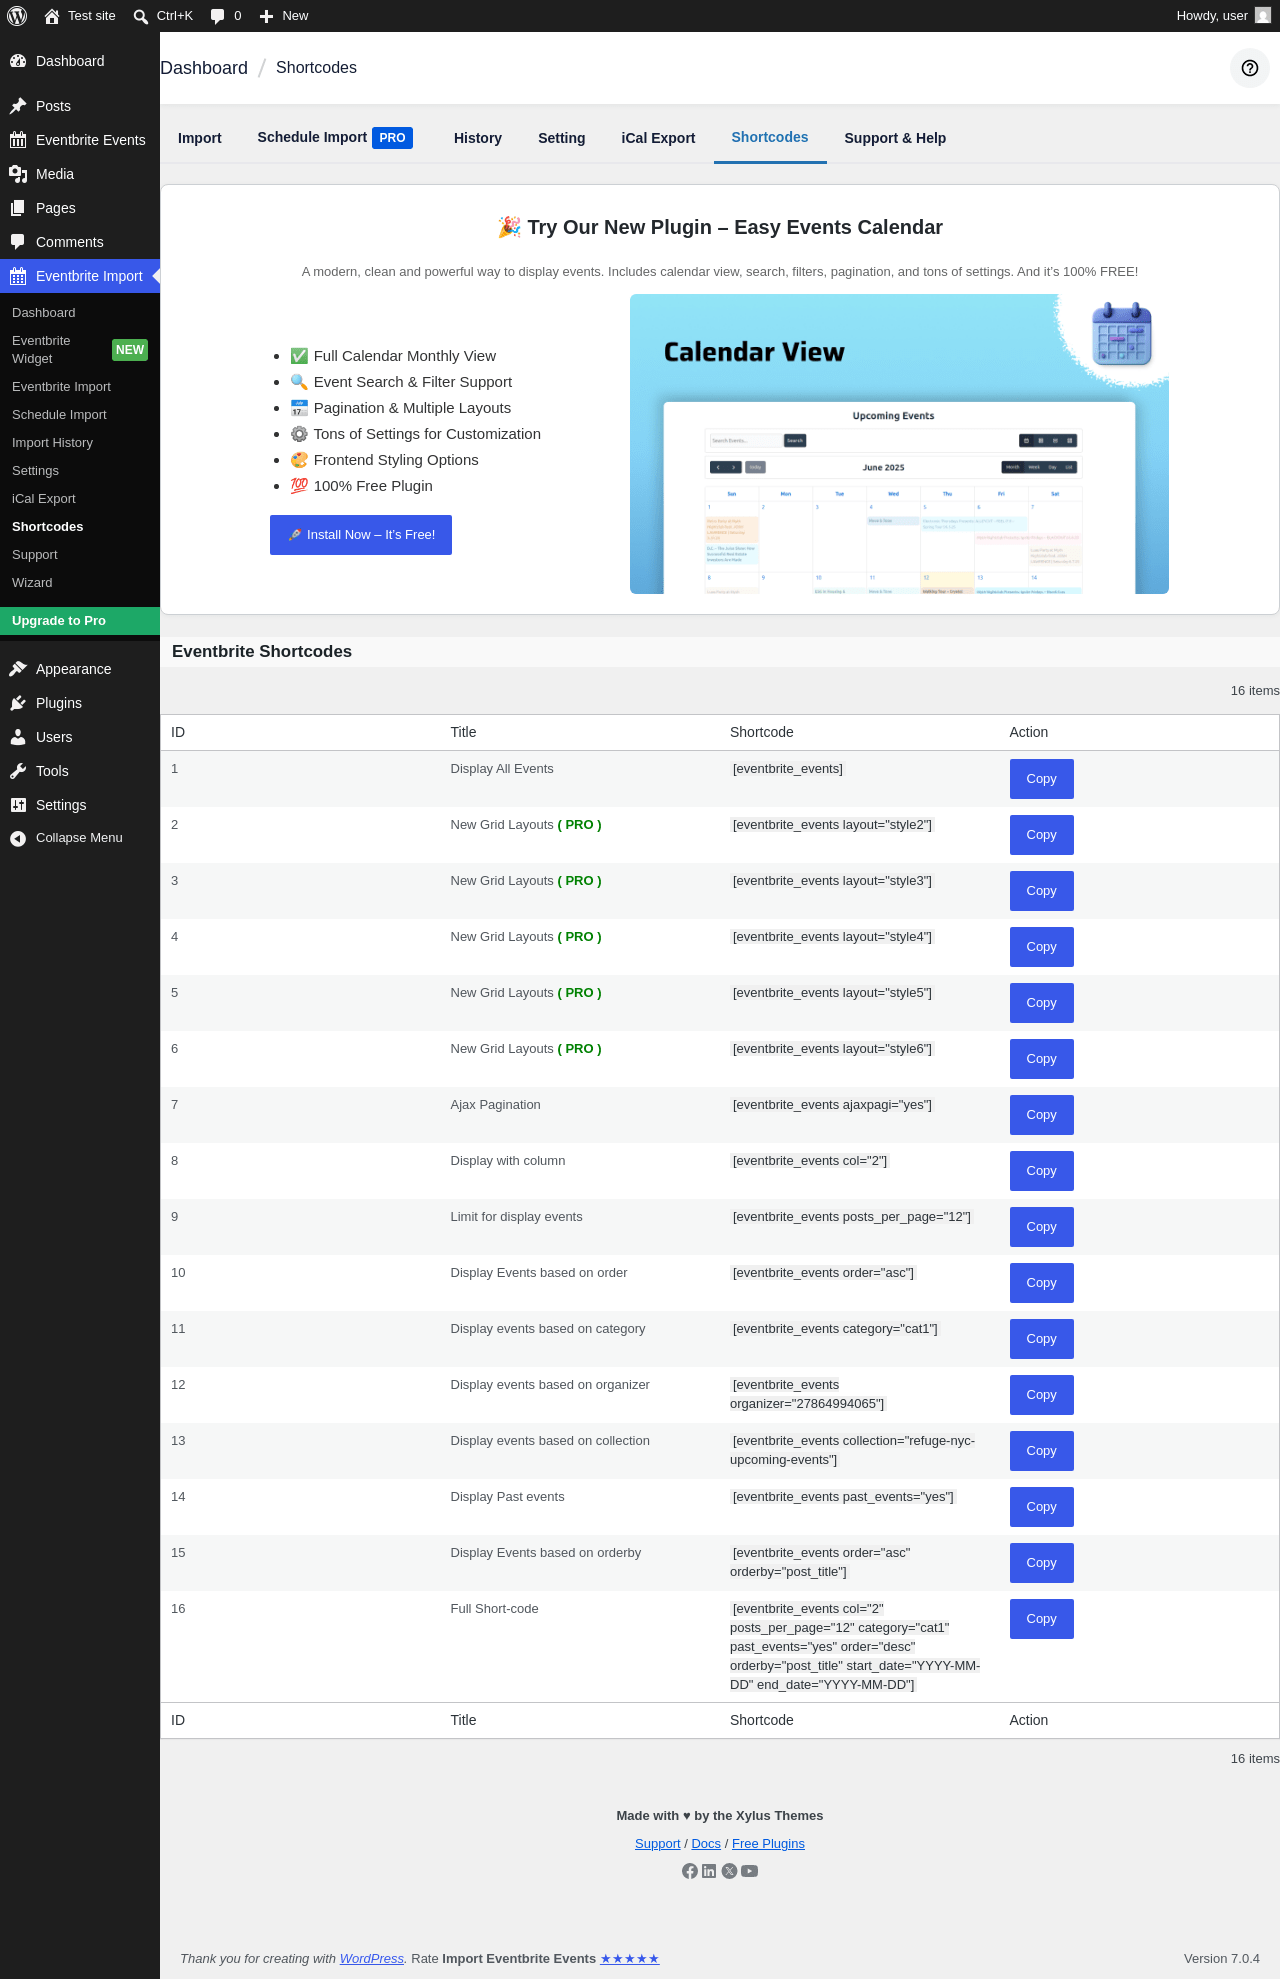Click the Howdy, user account text
The image size is (1280, 1979).
[x=1212, y=16]
